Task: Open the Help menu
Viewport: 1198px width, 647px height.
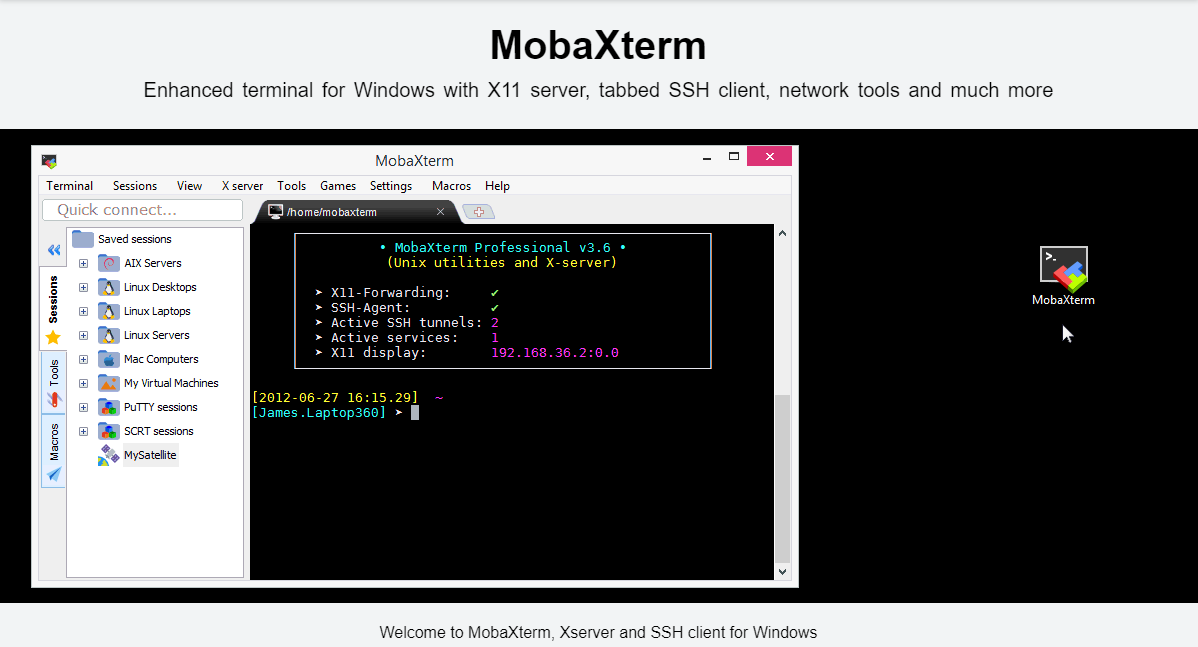Action: [x=497, y=186]
